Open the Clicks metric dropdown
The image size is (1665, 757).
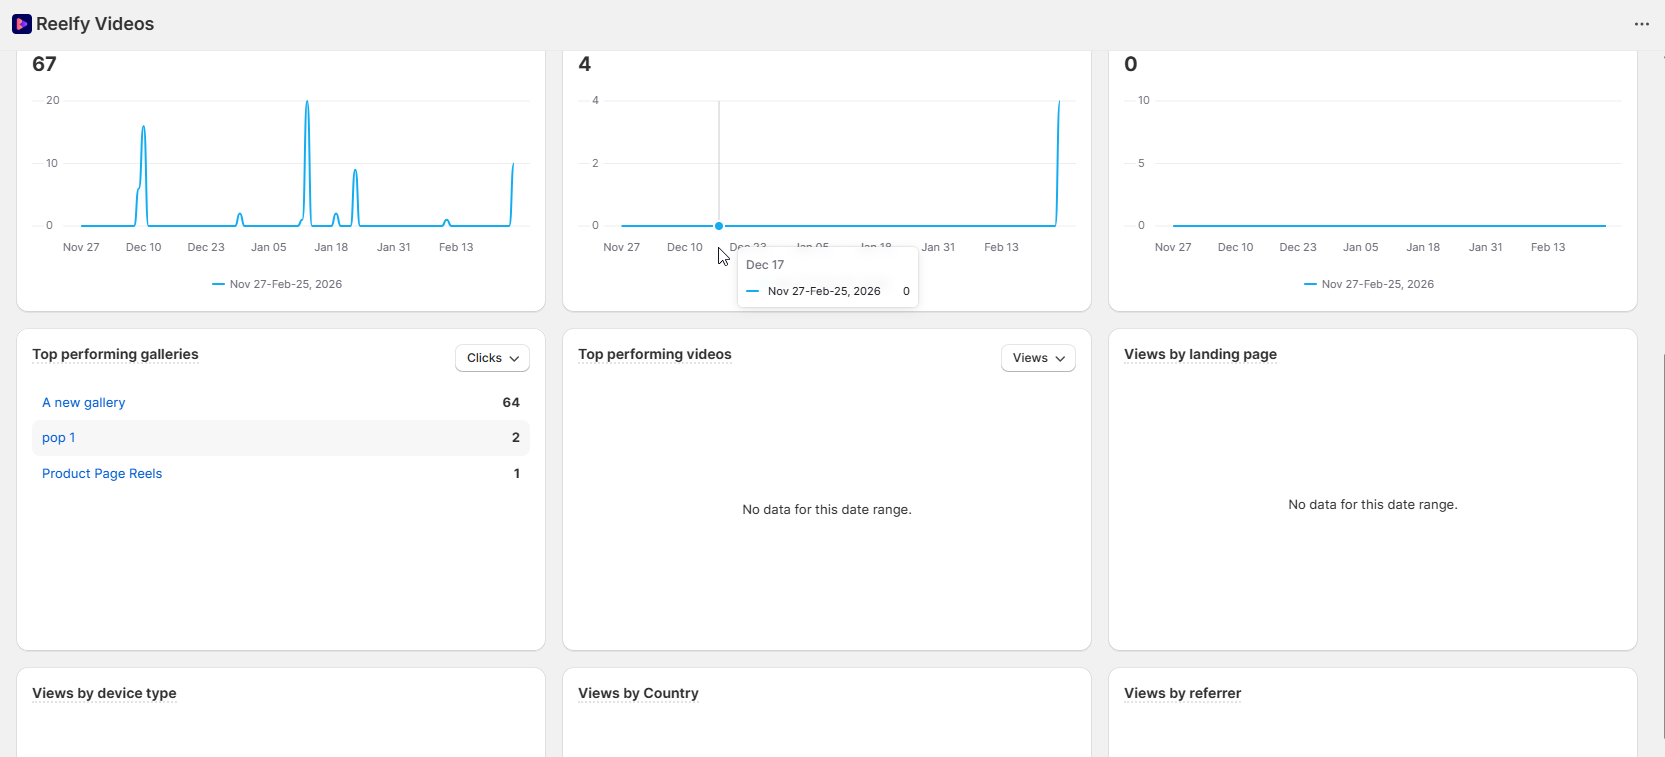(x=492, y=358)
